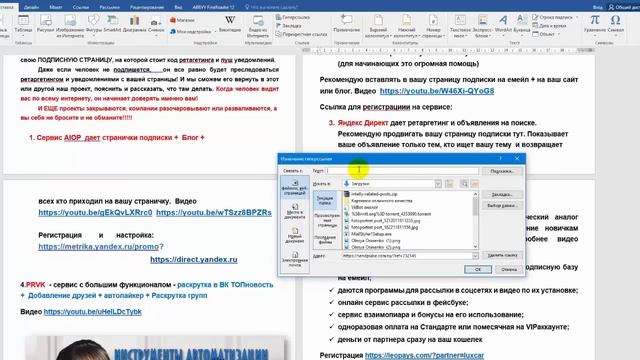Switch to the Макет ribbon tab
This screenshot has width=640, height=360.
pos(56,7)
